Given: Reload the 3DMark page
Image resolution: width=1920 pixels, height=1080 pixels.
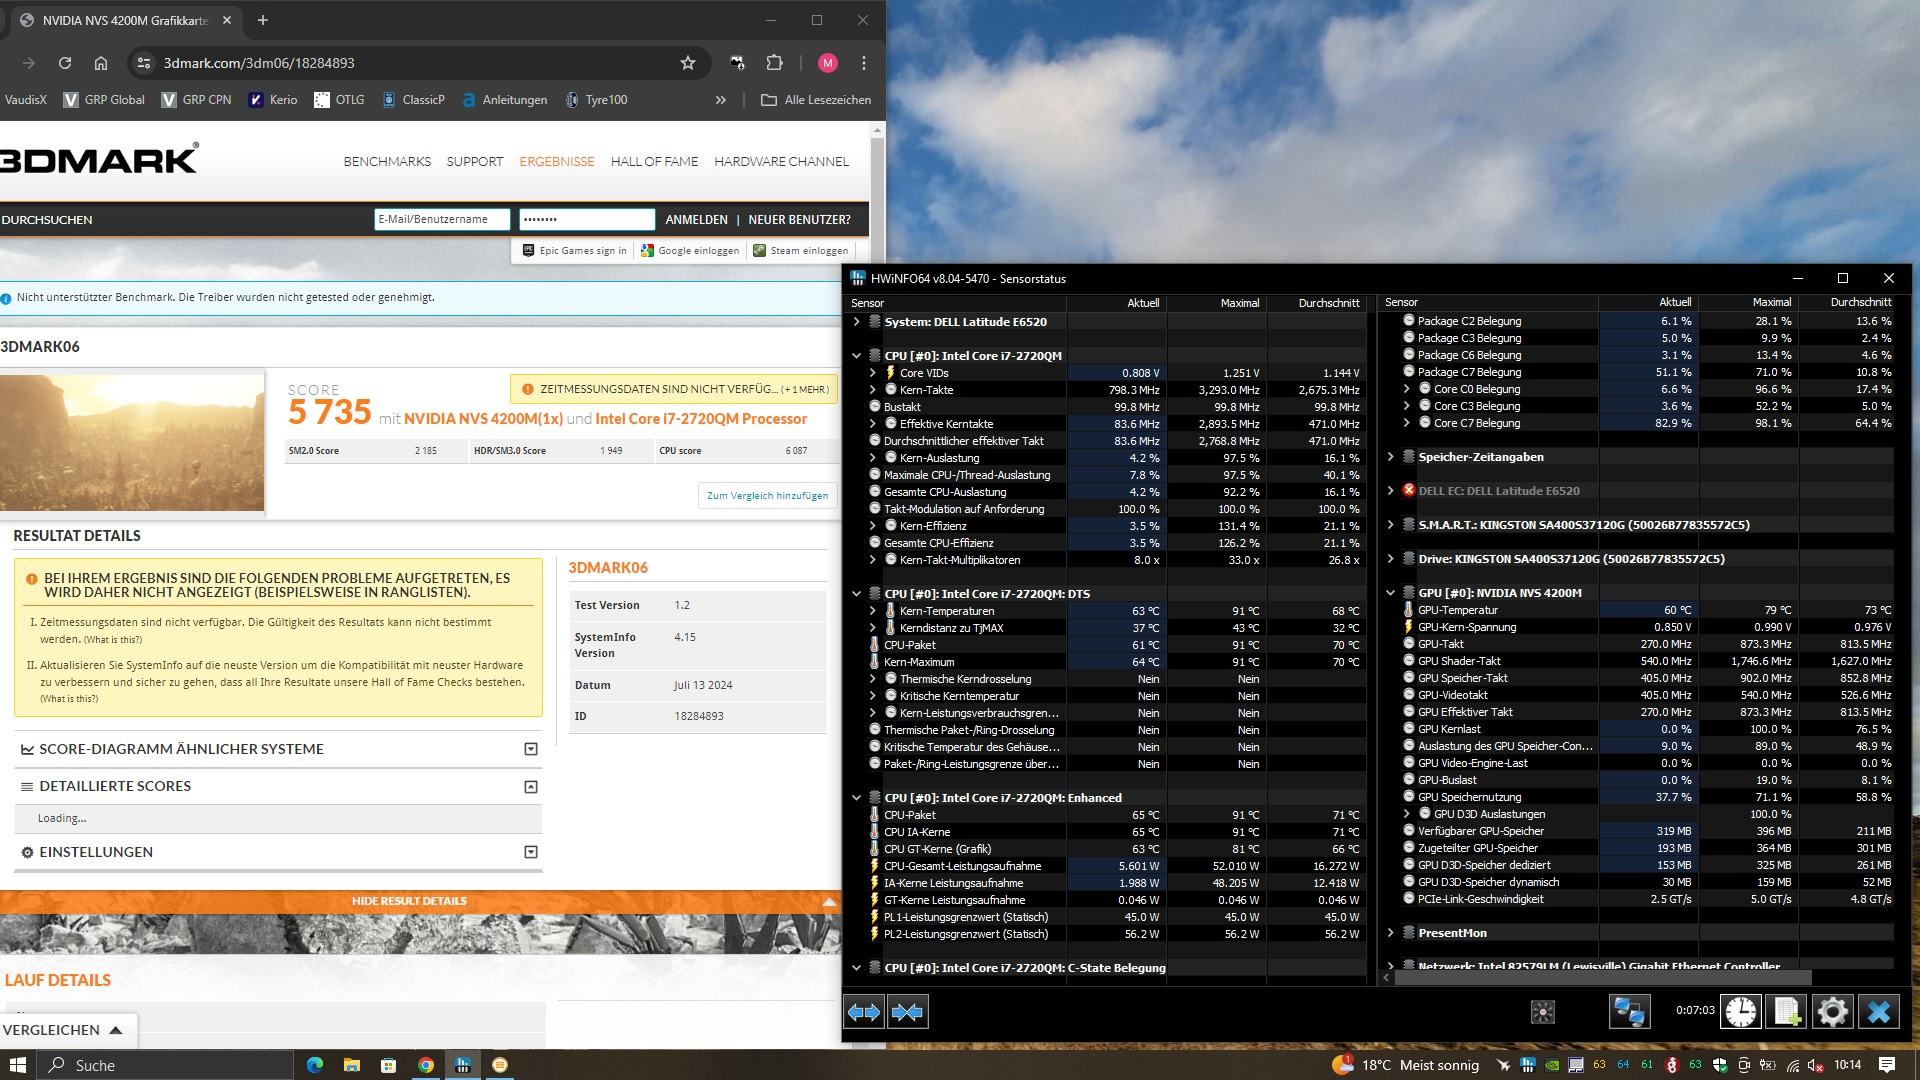Looking at the screenshot, I should 65,63.
